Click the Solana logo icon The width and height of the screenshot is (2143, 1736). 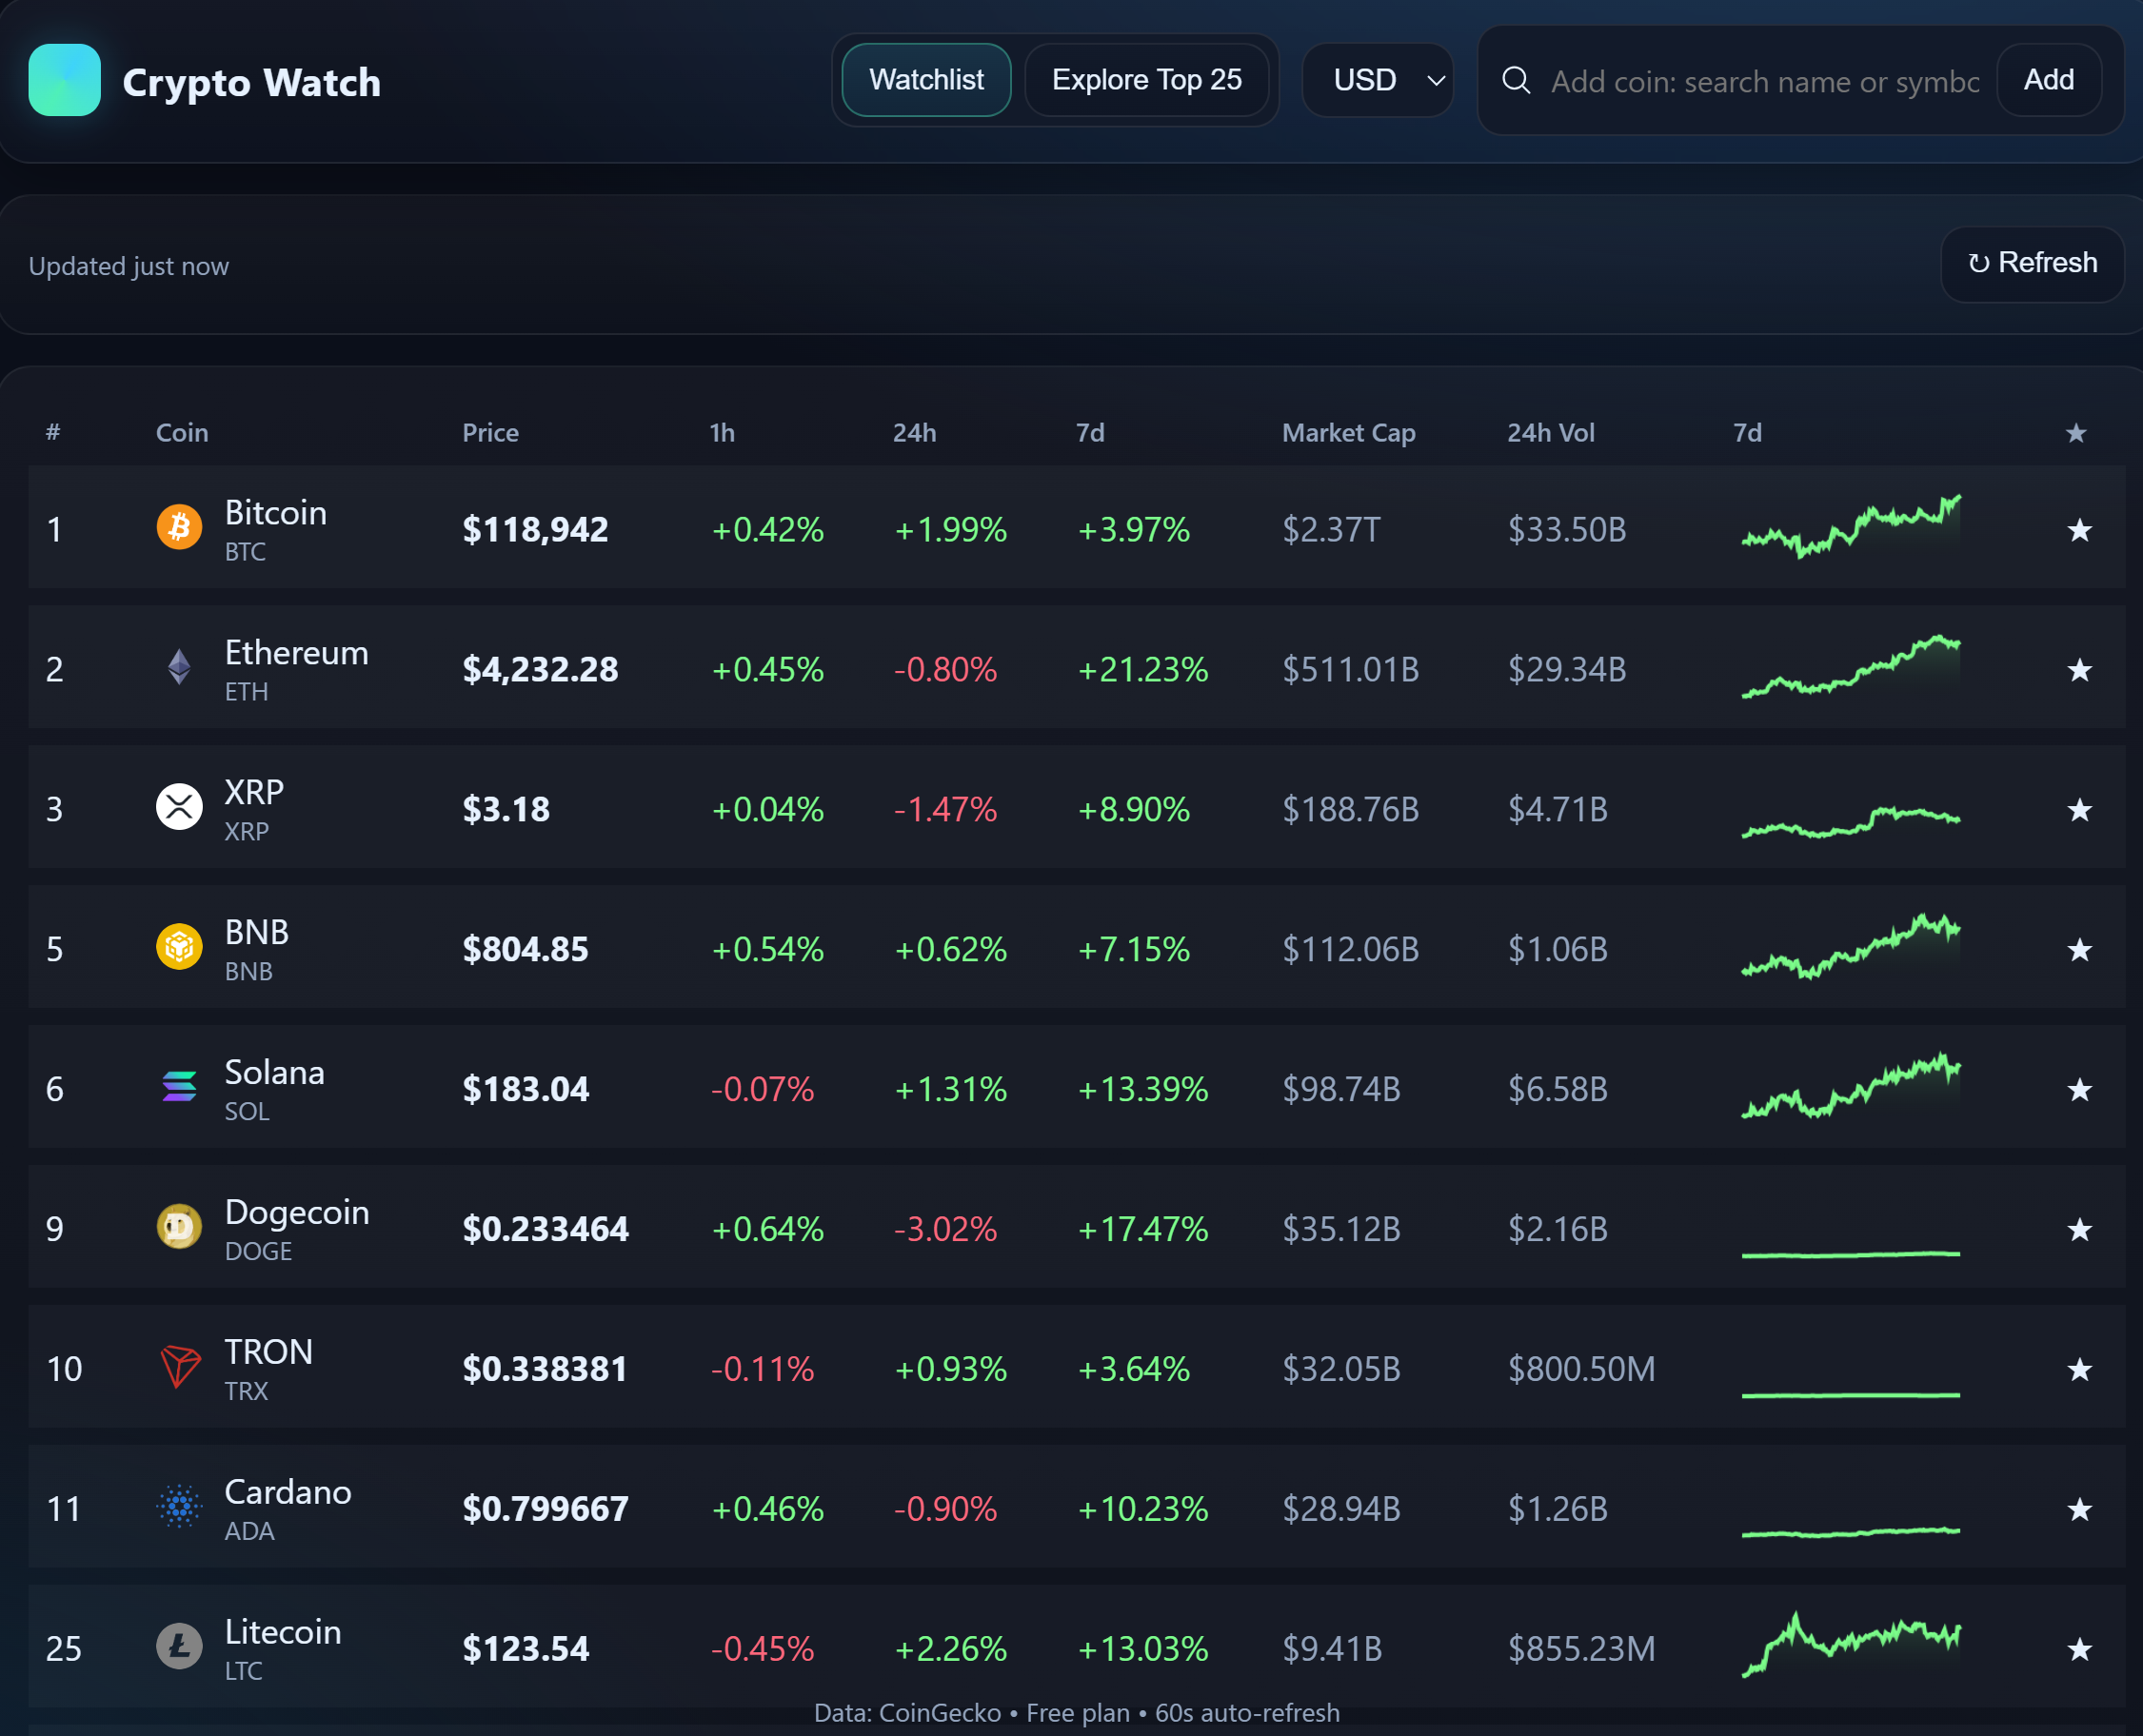[x=179, y=1087]
